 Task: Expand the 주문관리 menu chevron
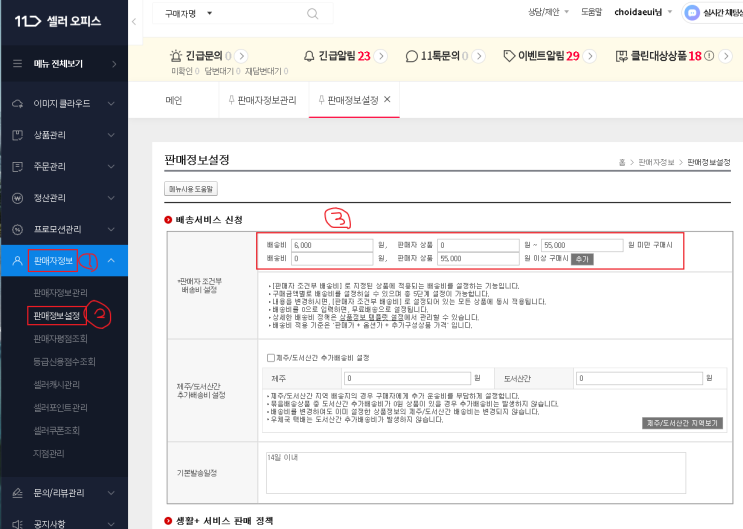pos(111,166)
